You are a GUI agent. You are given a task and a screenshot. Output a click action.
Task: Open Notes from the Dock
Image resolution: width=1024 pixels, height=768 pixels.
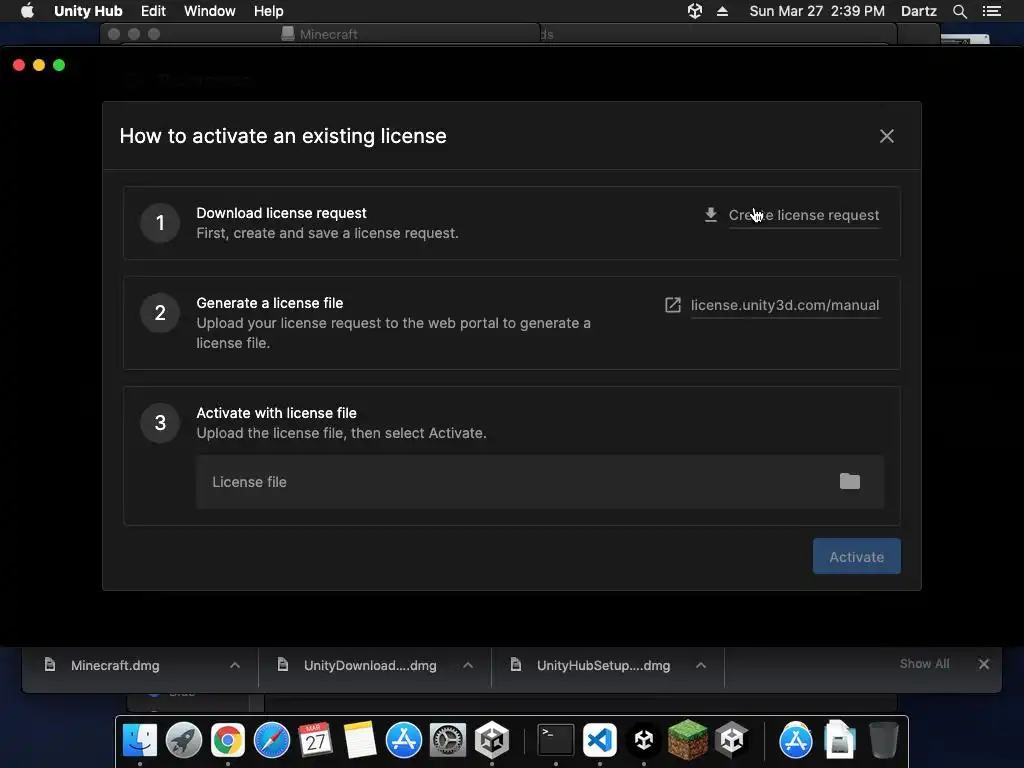click(x=360, y=740)
